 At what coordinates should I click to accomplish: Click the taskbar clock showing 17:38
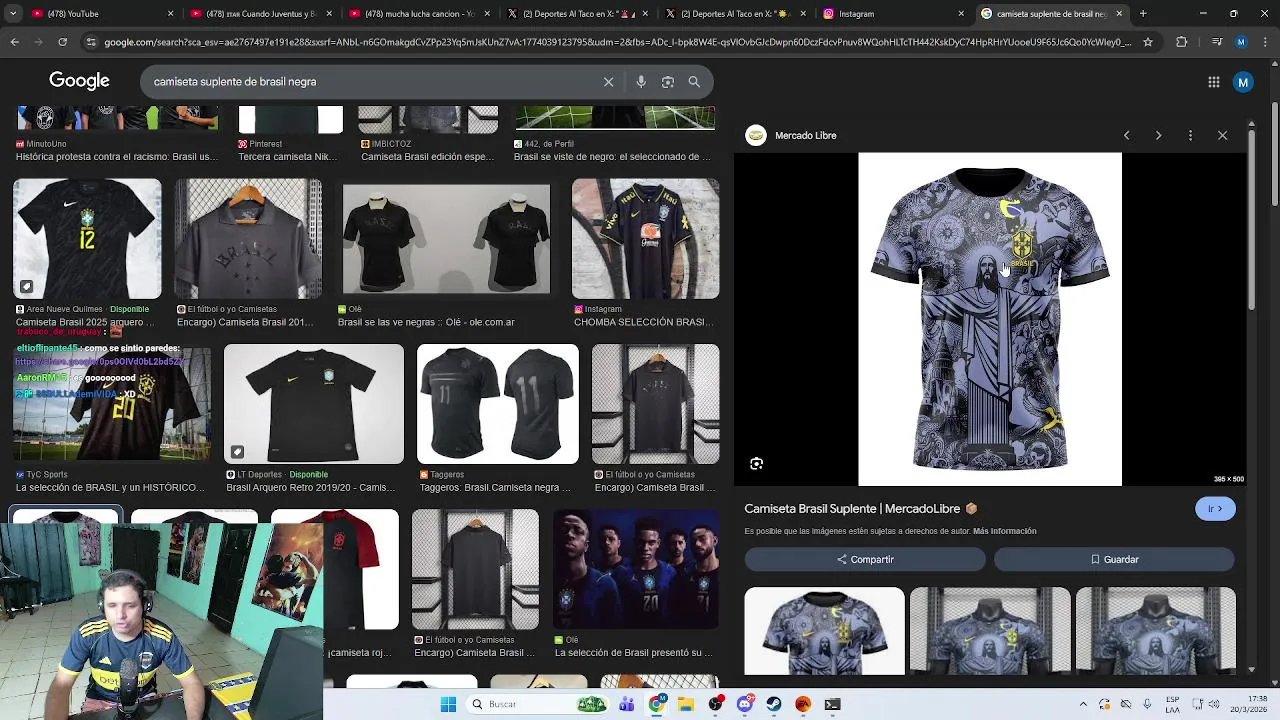tap(1244, 704)
